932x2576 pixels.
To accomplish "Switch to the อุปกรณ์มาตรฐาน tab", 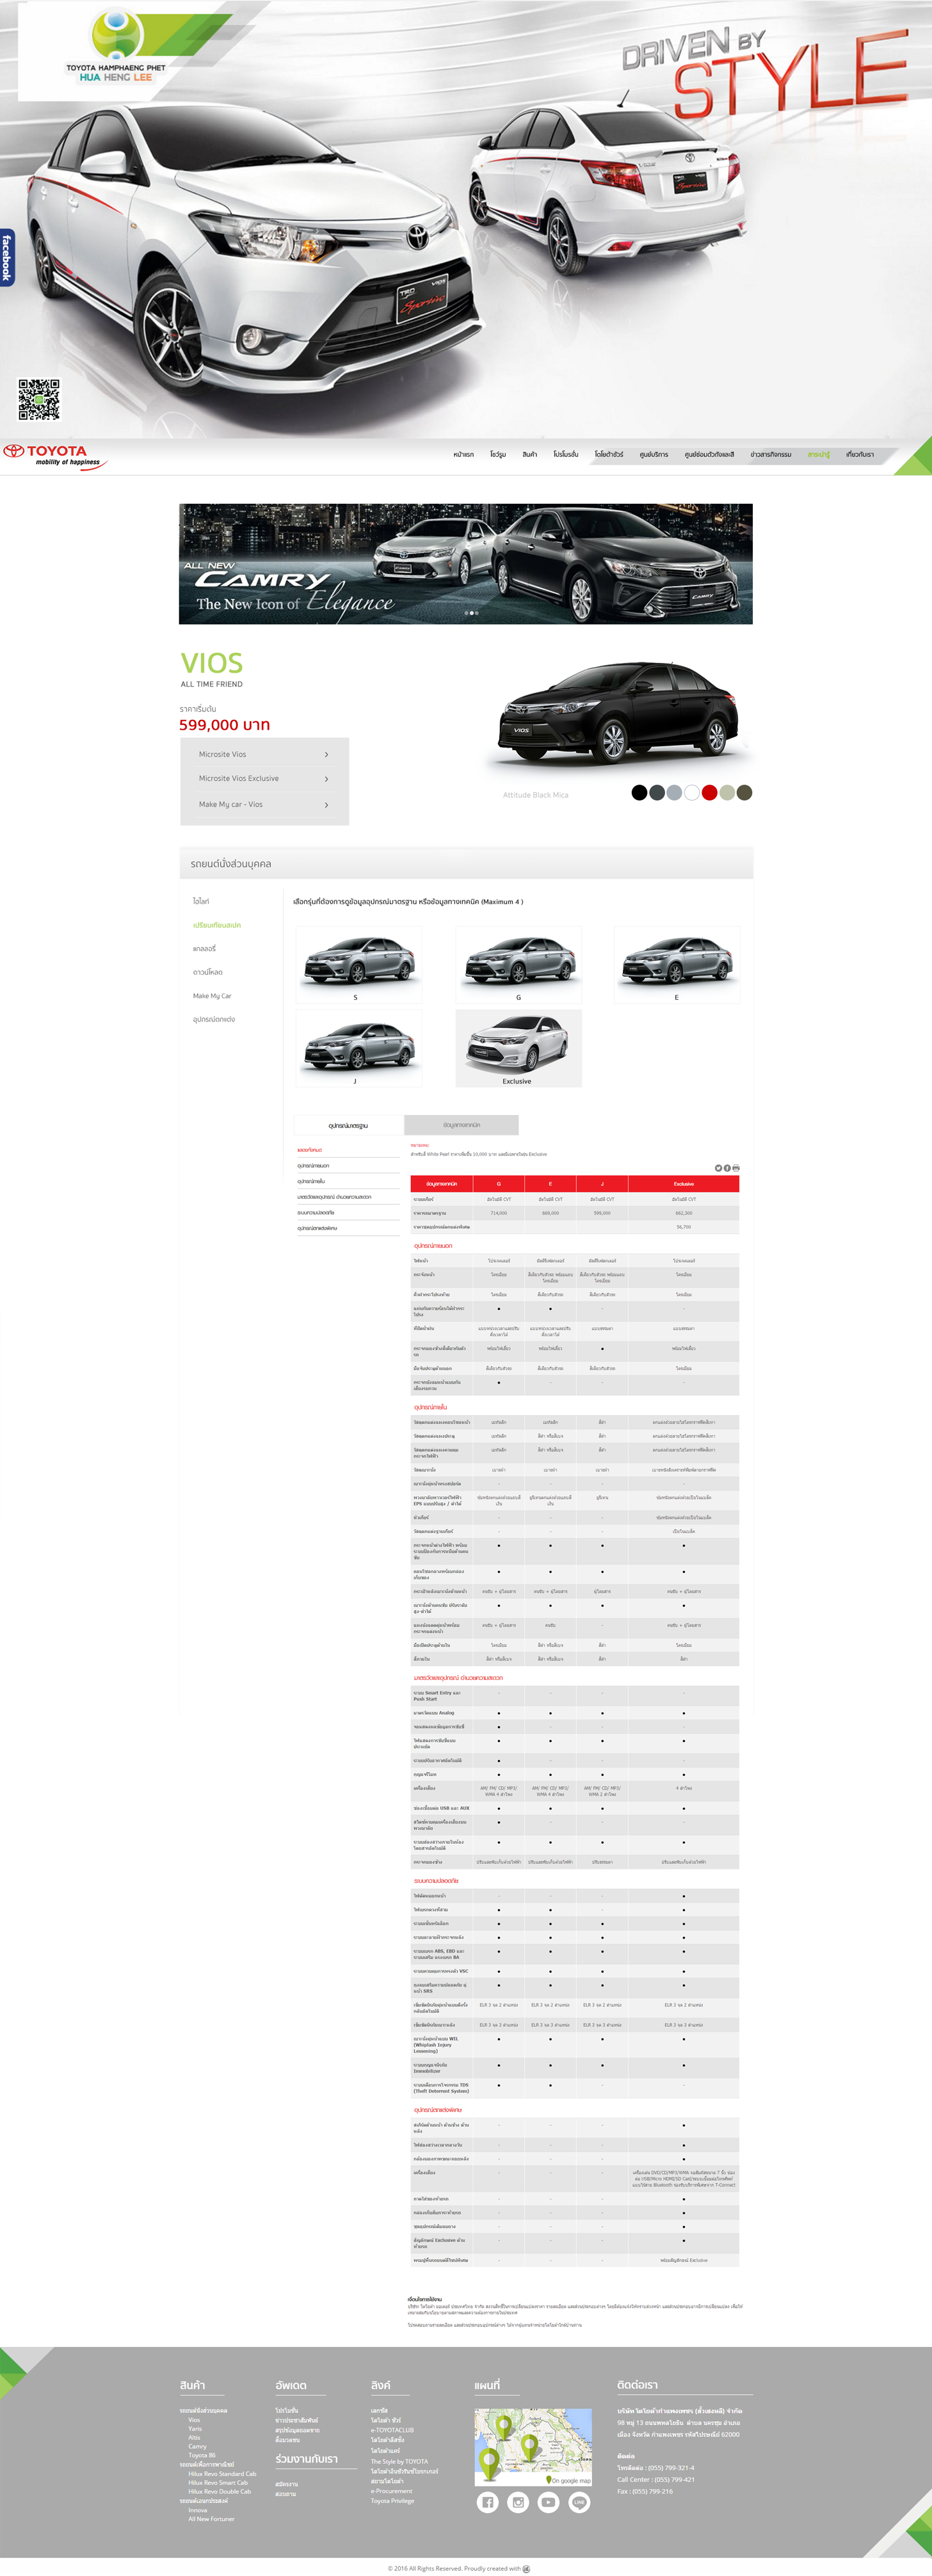I will tap(348, 1125).
